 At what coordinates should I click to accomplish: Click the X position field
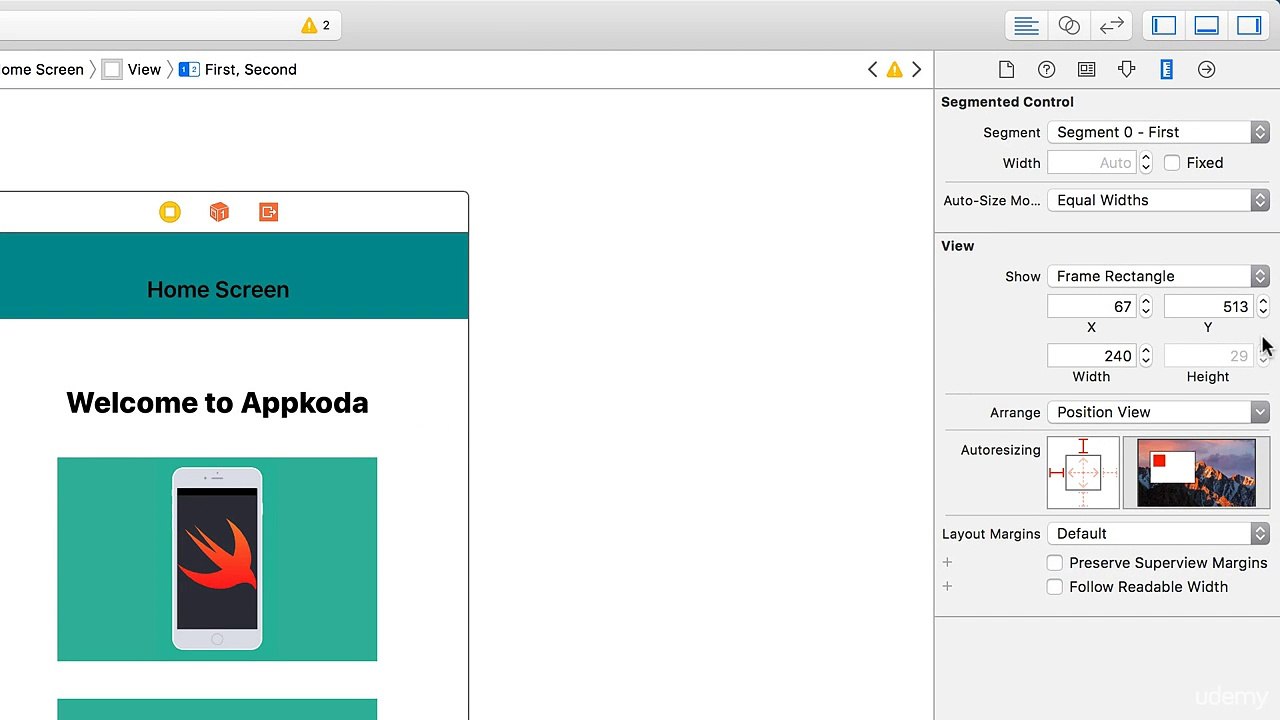tap(1092, 307)
